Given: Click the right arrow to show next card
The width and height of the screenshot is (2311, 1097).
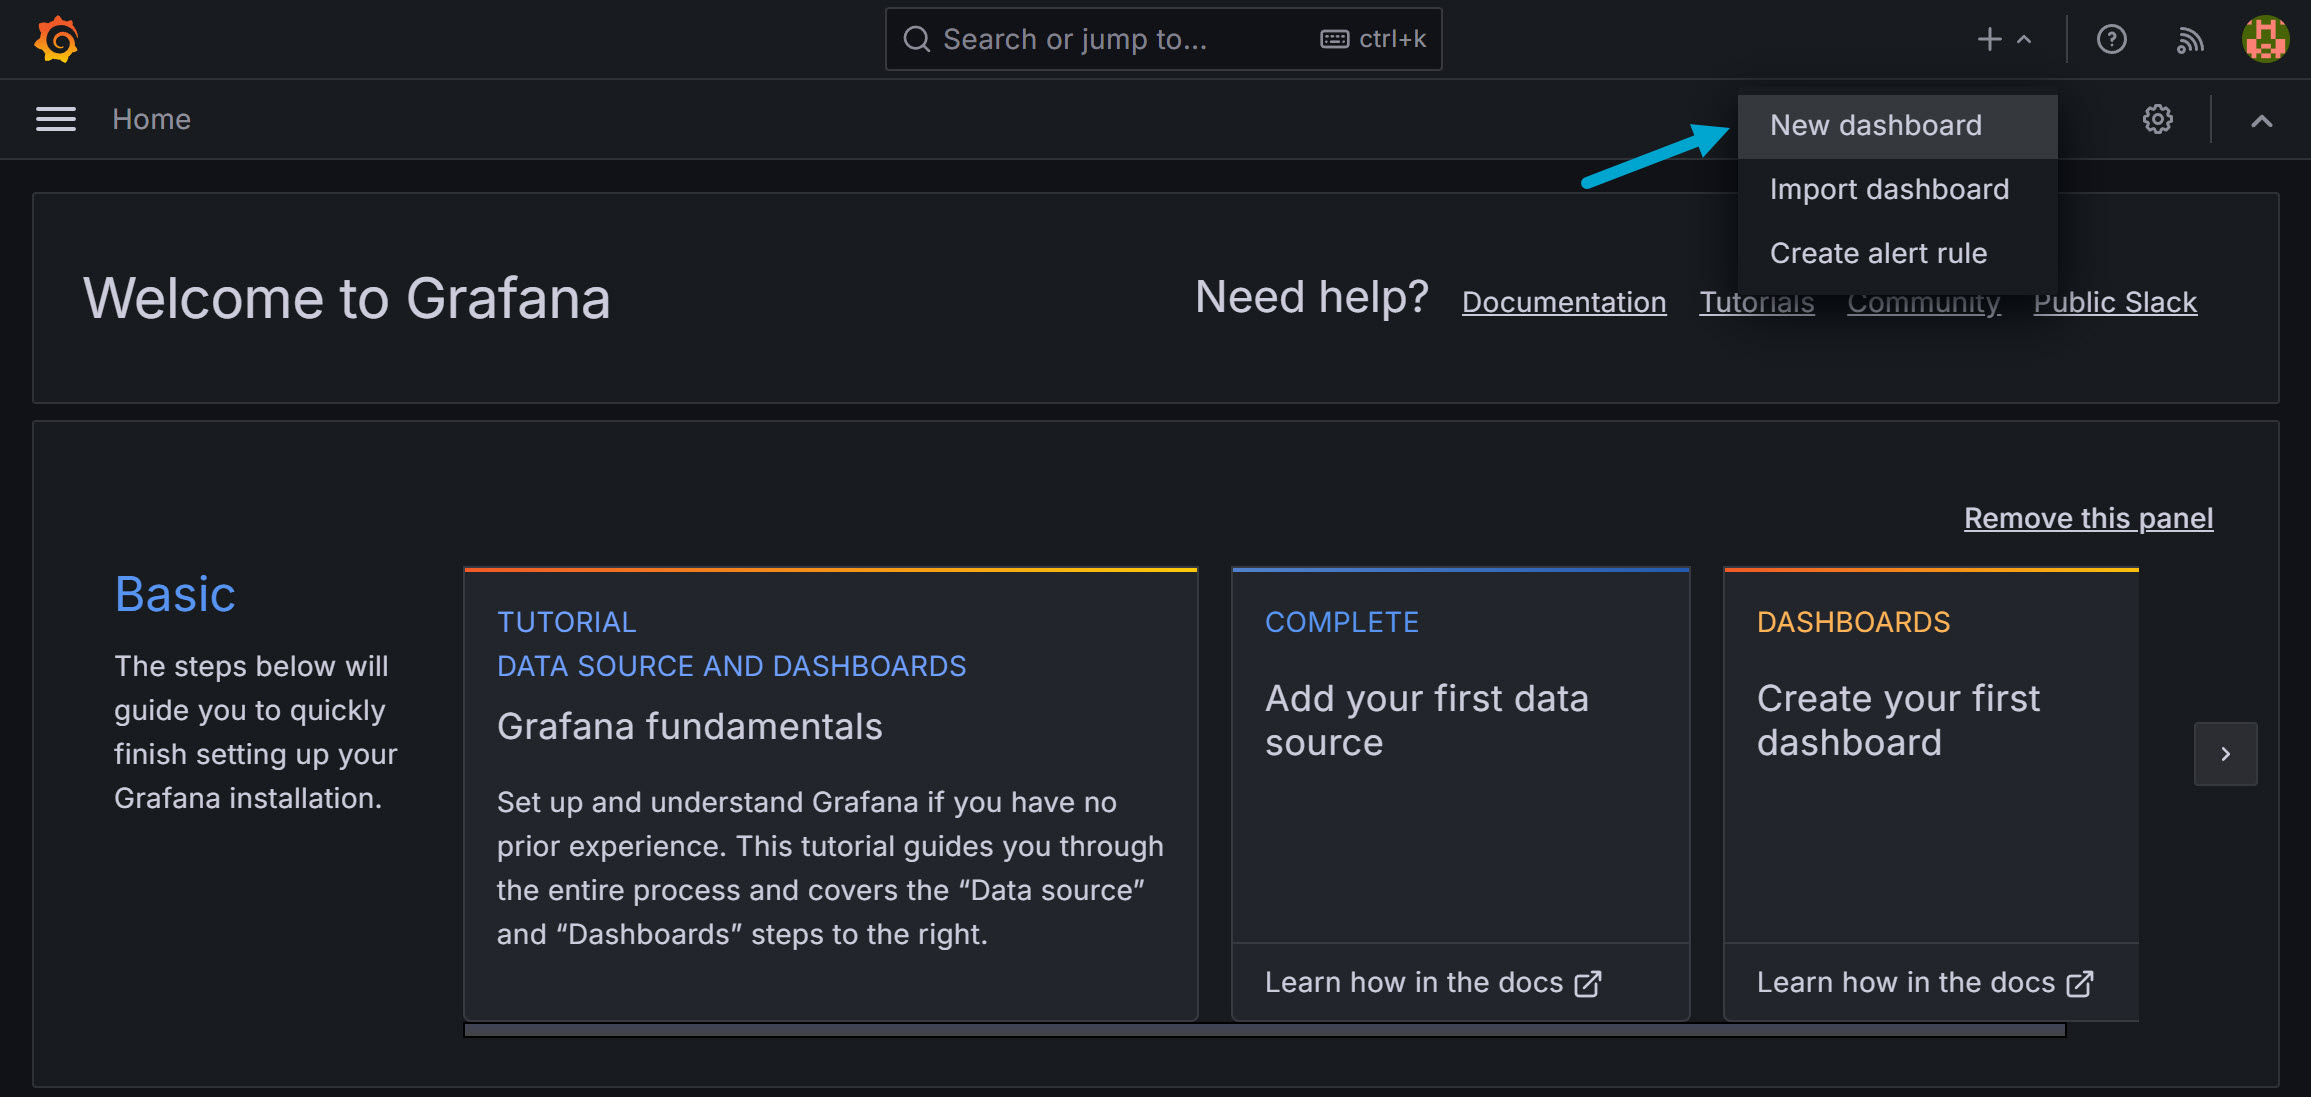Looking at the screenshot, I should (x=2225, y=753).
